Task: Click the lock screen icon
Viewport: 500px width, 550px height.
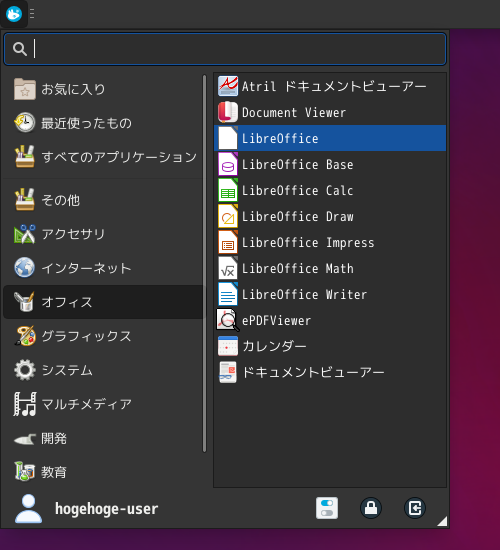Action: (x=371, y=508)
